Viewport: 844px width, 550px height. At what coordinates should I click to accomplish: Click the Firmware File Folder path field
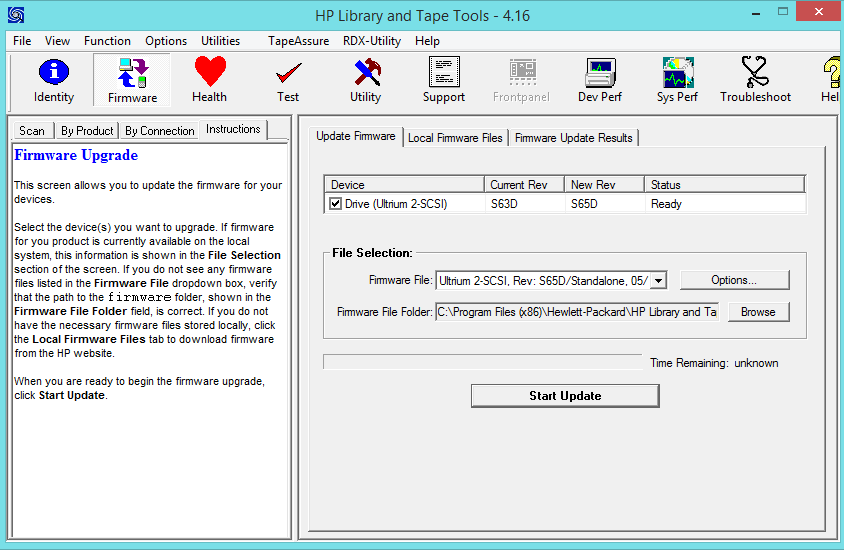(x=576, y=312)
